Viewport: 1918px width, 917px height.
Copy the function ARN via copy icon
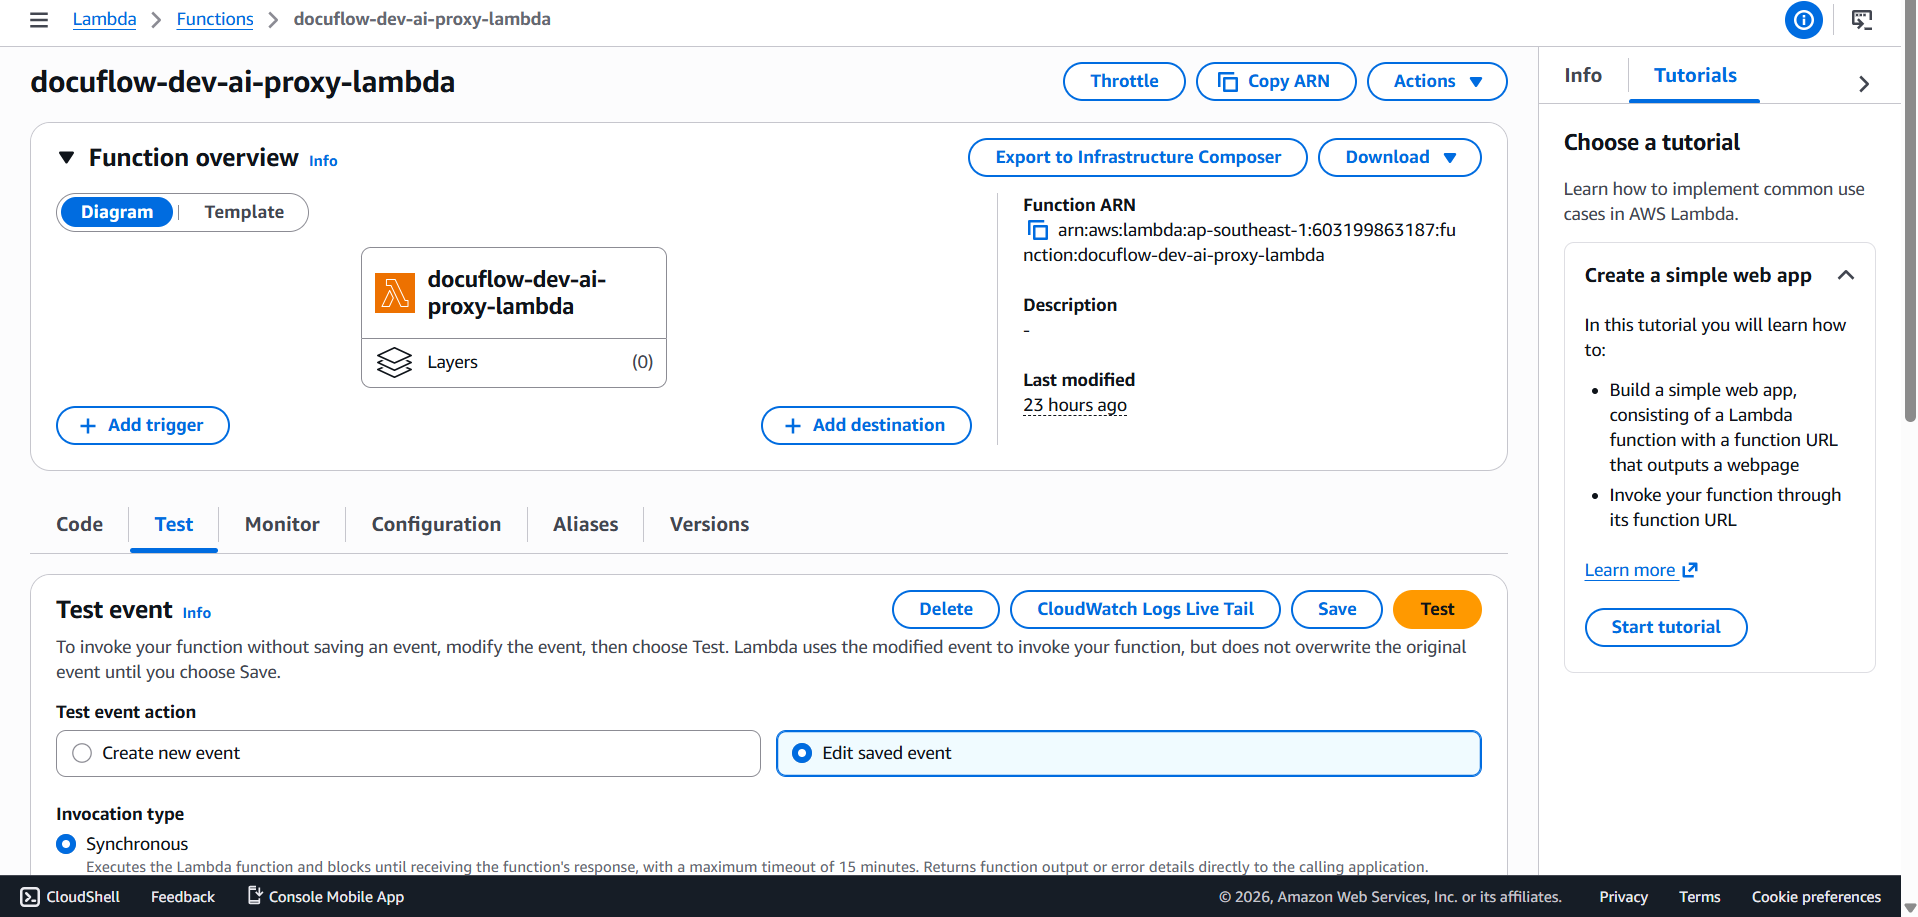click(x=1038, y=231)
